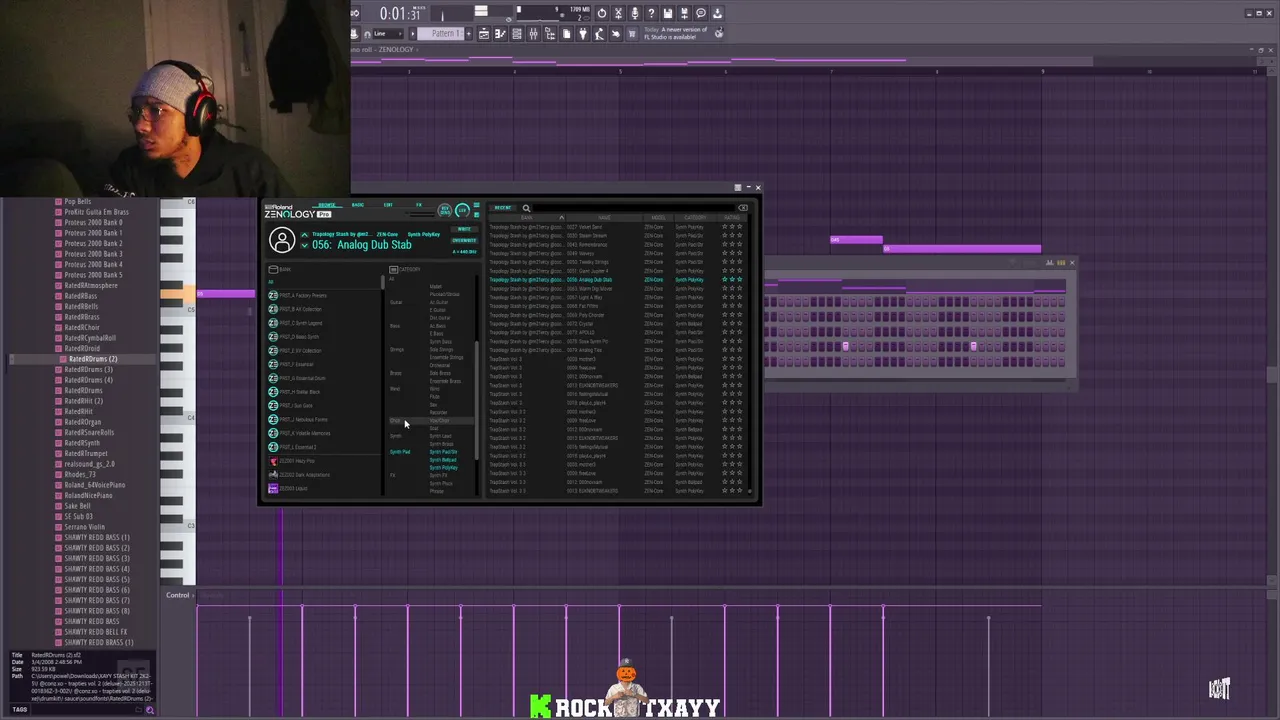The width and height of the screenshot is (1280, 720).
Task: Click the RECENT button in Zenology
Action: 503,208
